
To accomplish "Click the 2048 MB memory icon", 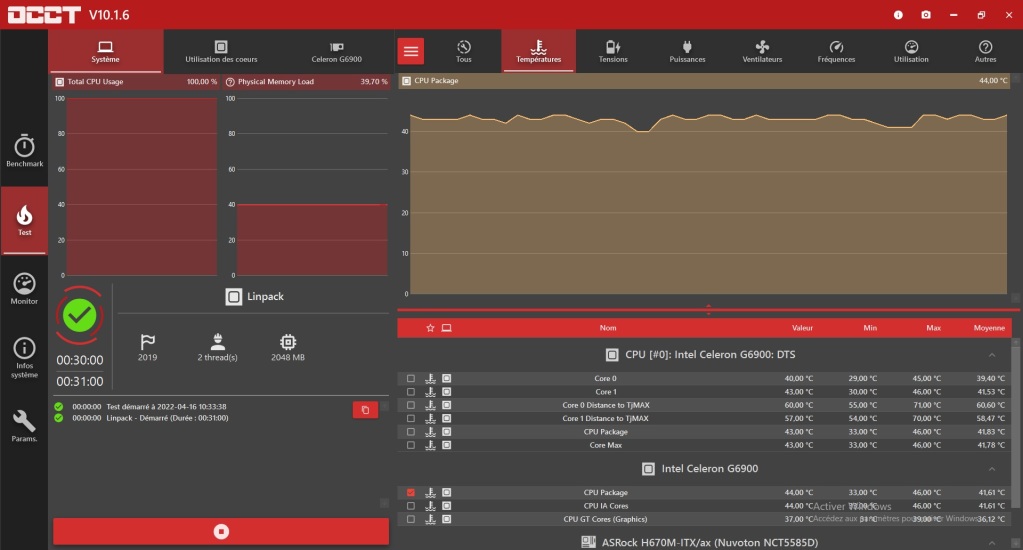I will tap(288, 341).
